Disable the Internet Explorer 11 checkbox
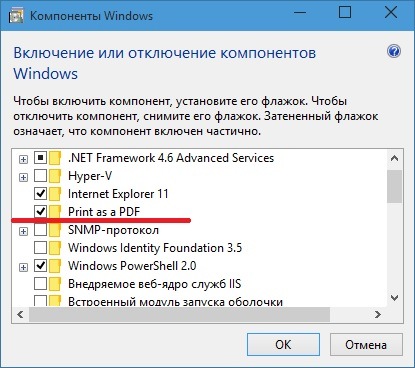415x368 pixels. click(41, 193)
